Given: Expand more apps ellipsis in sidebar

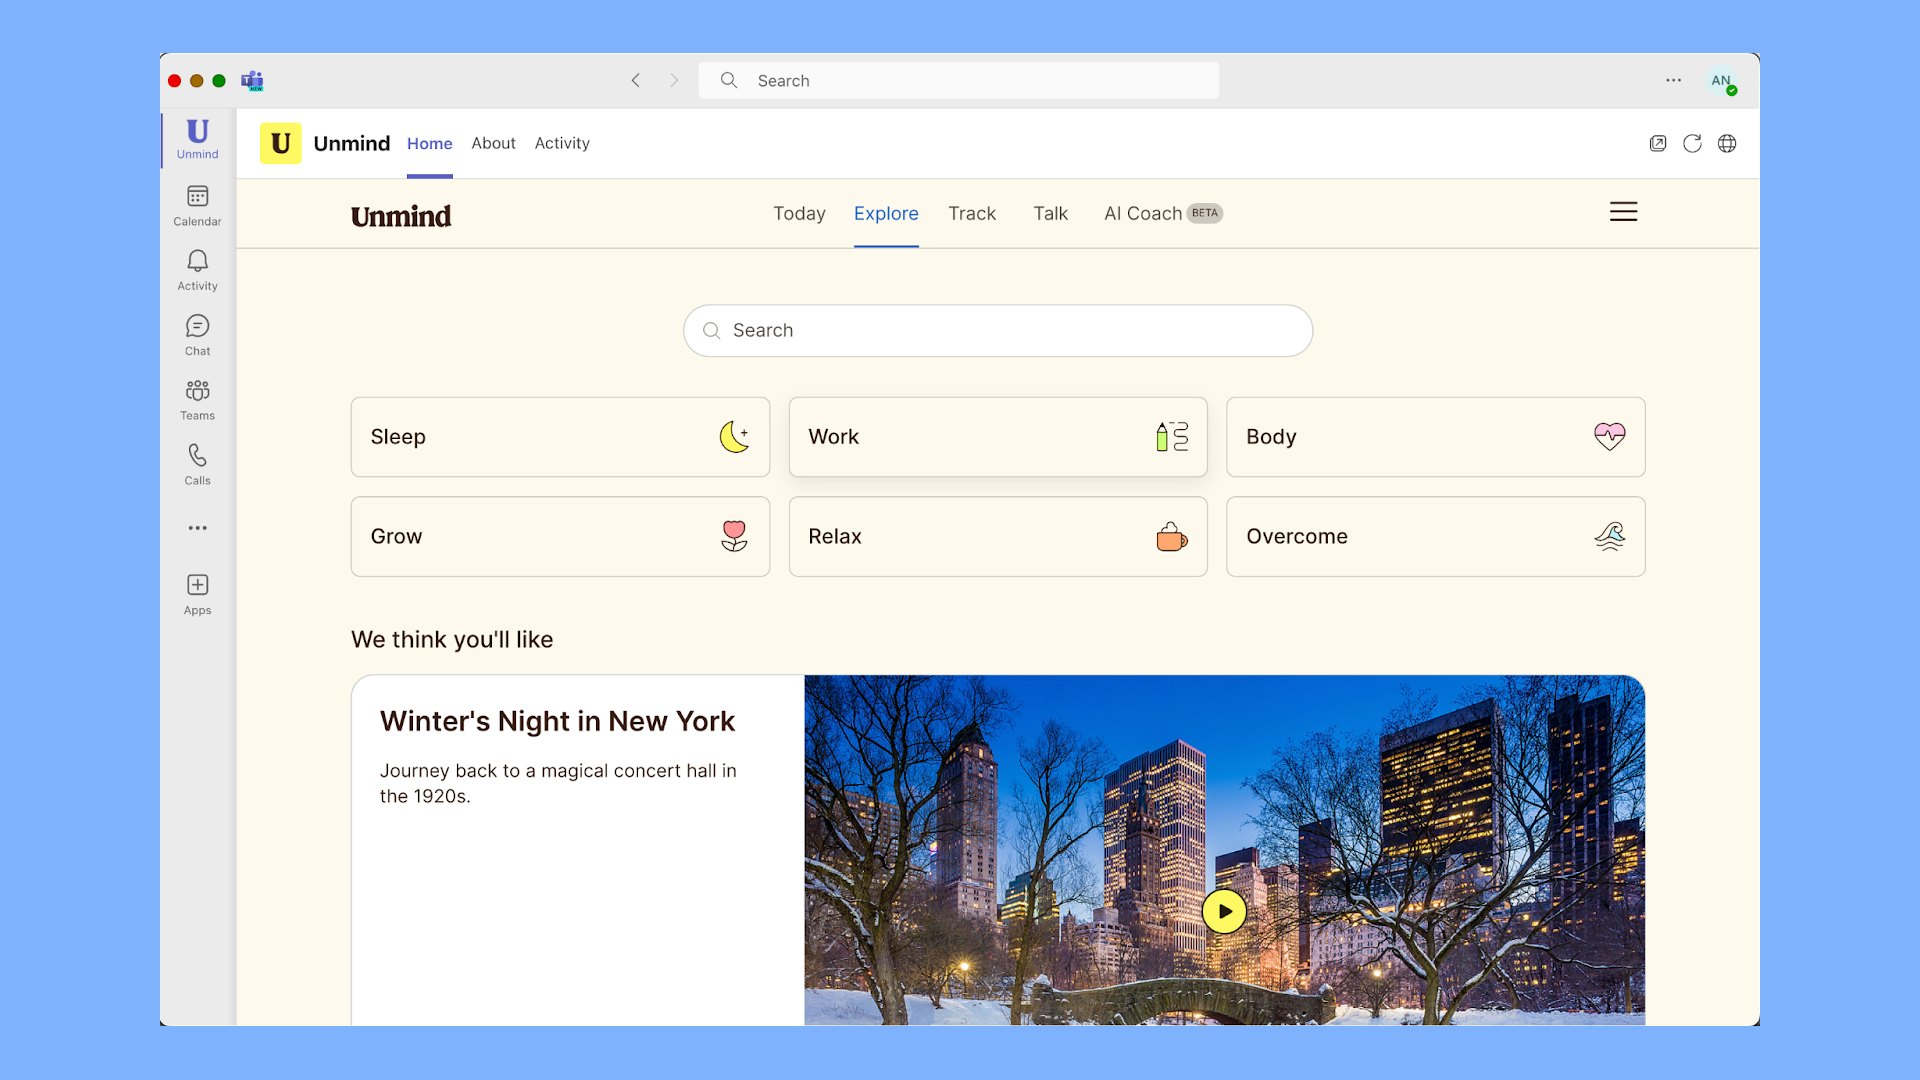Looking at the screenshot, I should coord(197,528).
